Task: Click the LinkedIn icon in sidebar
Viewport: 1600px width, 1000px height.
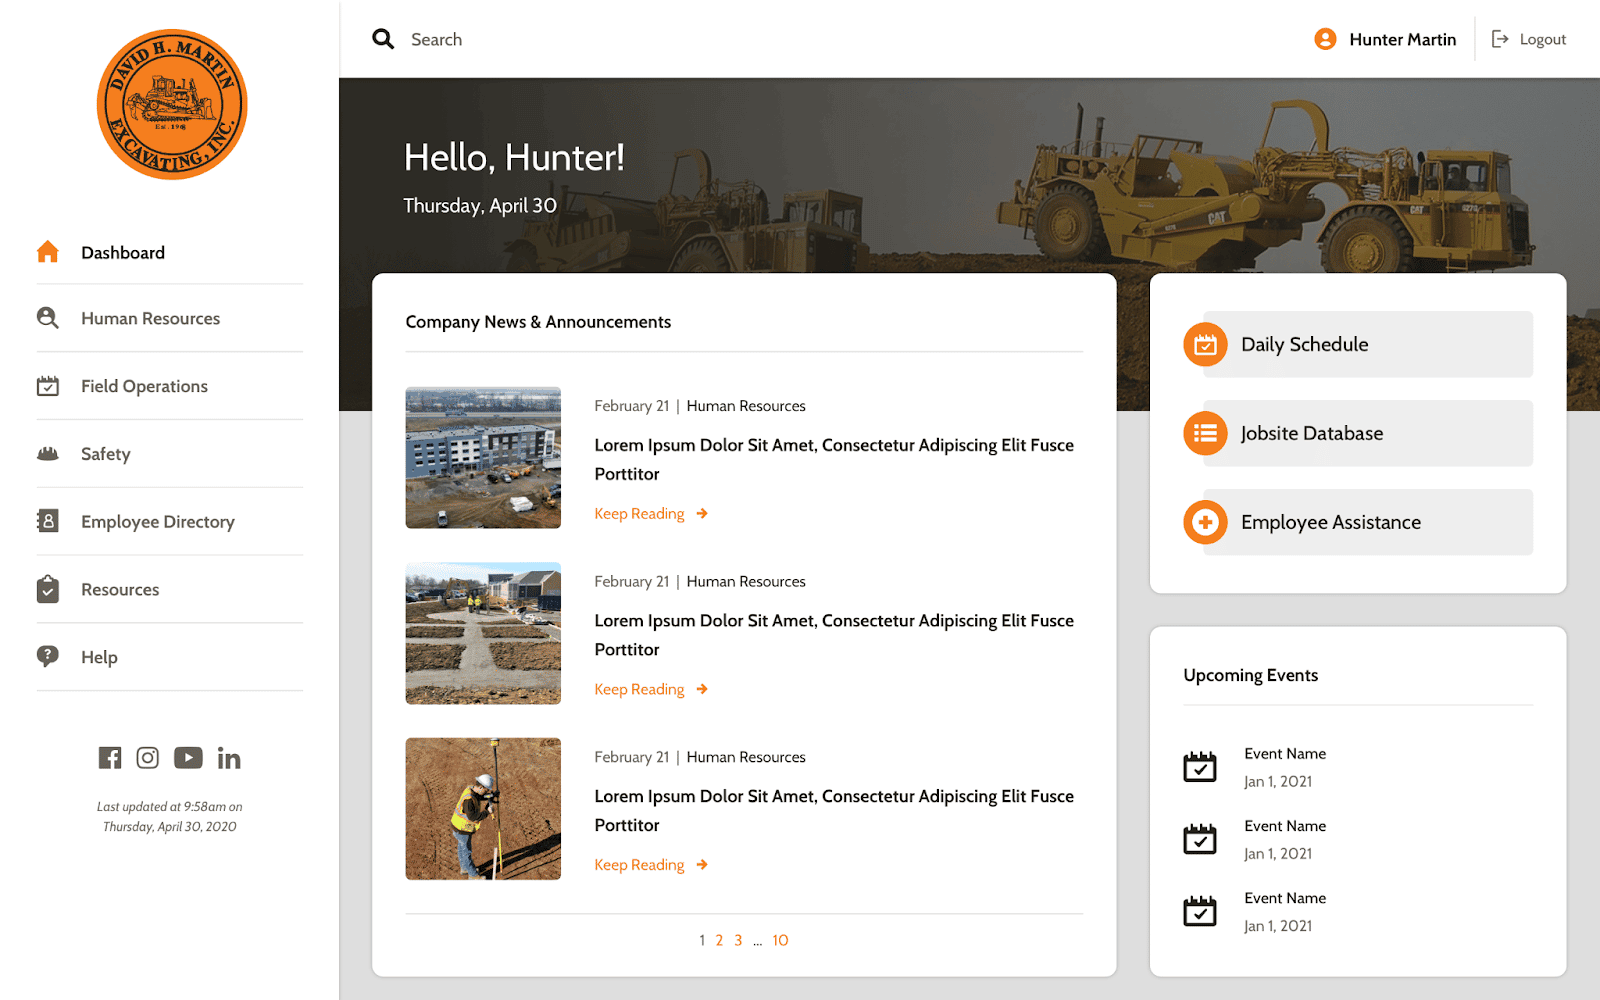Action: 229,759
